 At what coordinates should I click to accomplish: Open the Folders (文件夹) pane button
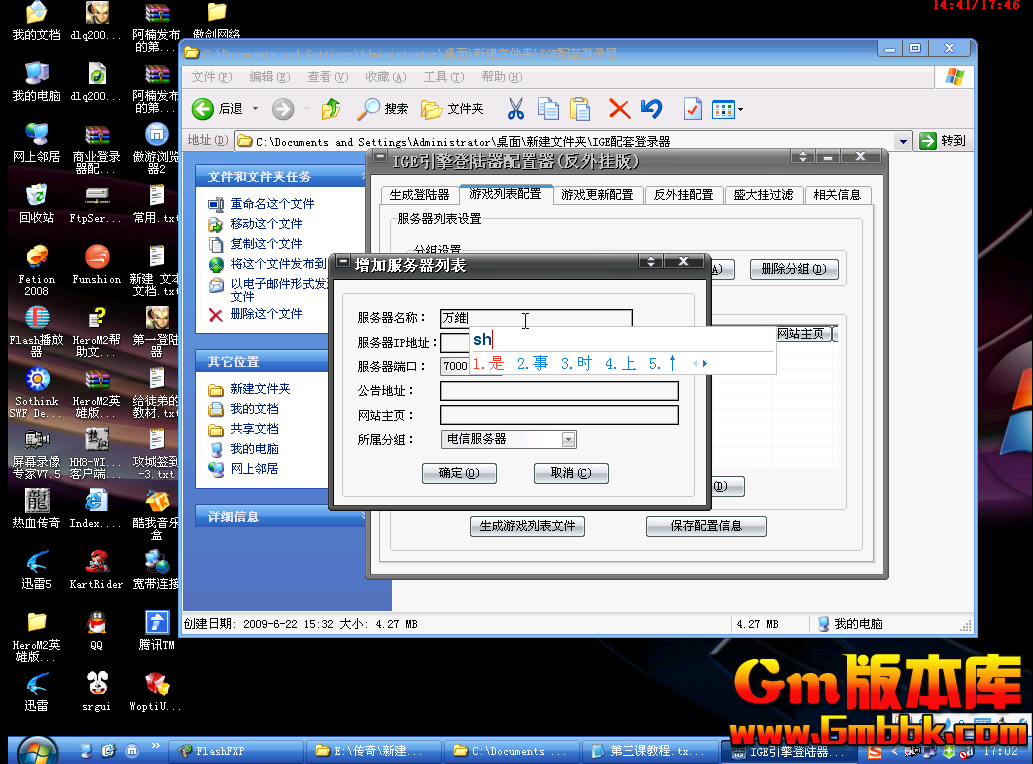453,108
